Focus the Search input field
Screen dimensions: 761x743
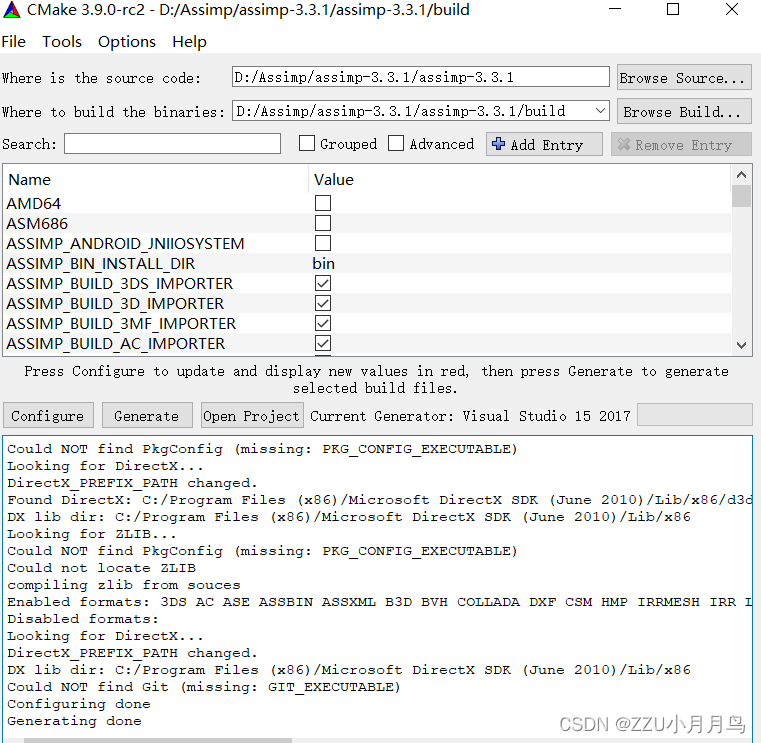point(172,144)
